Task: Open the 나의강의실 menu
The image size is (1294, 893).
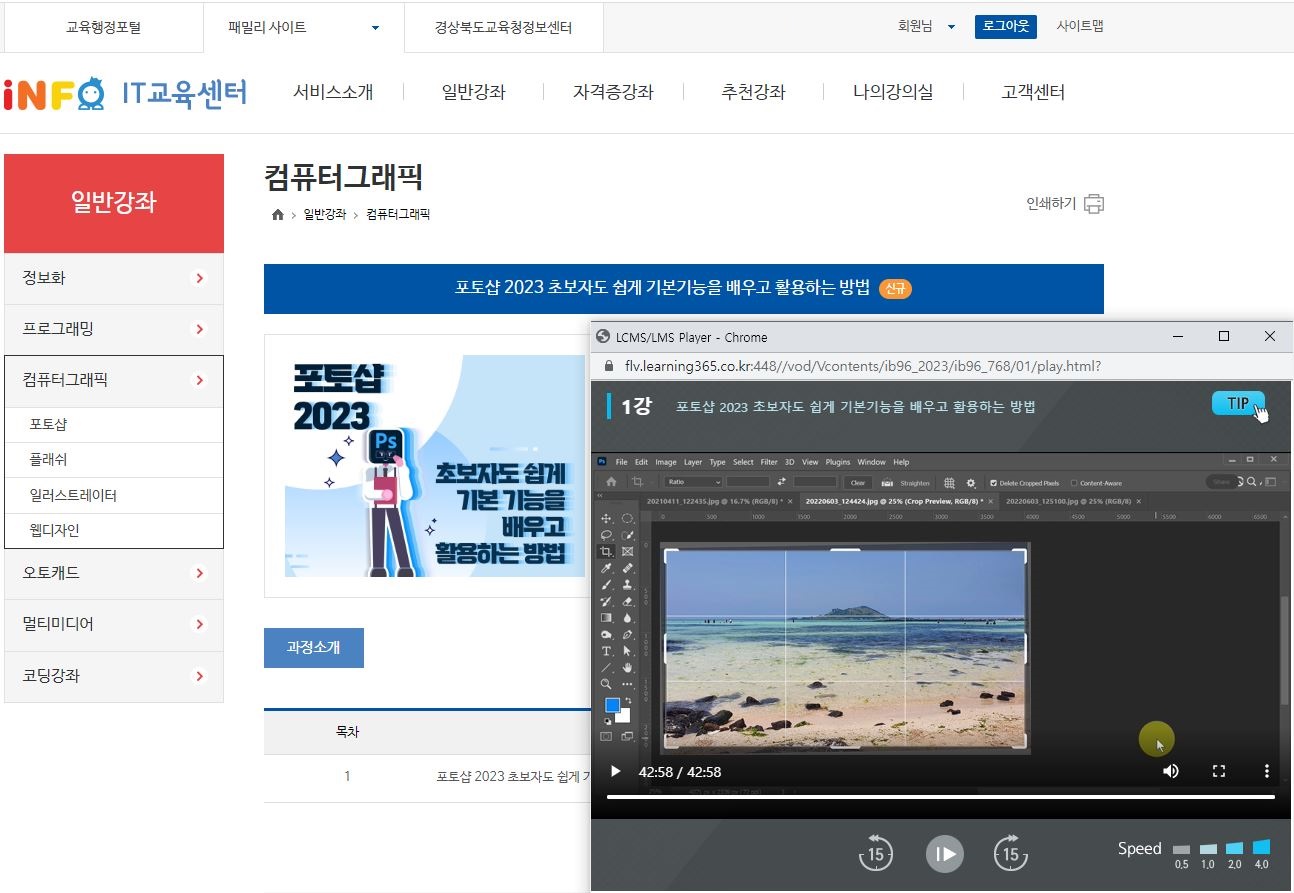Action: (x=893, y=92)
